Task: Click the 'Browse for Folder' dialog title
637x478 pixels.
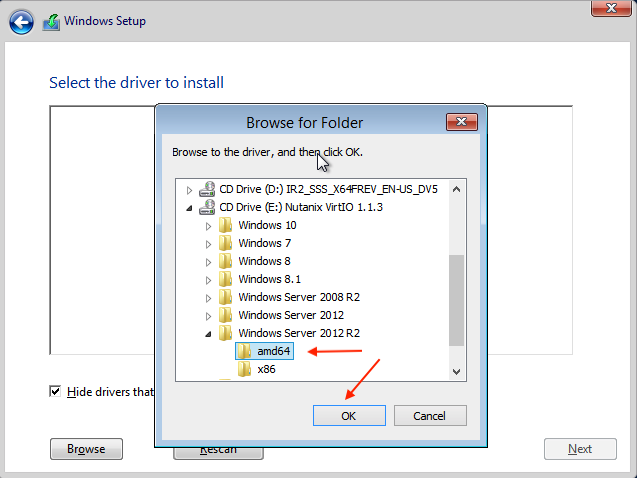Action: 304,123
